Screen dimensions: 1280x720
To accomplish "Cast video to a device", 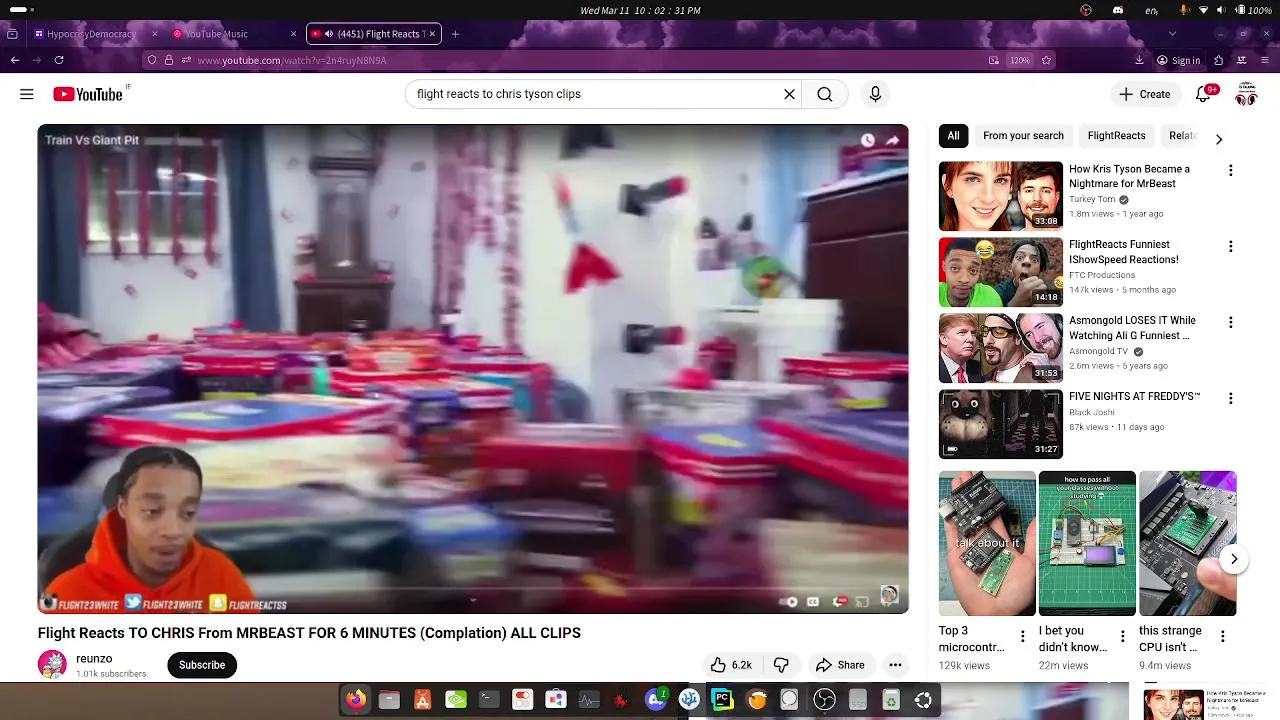I will pos(862,601).
